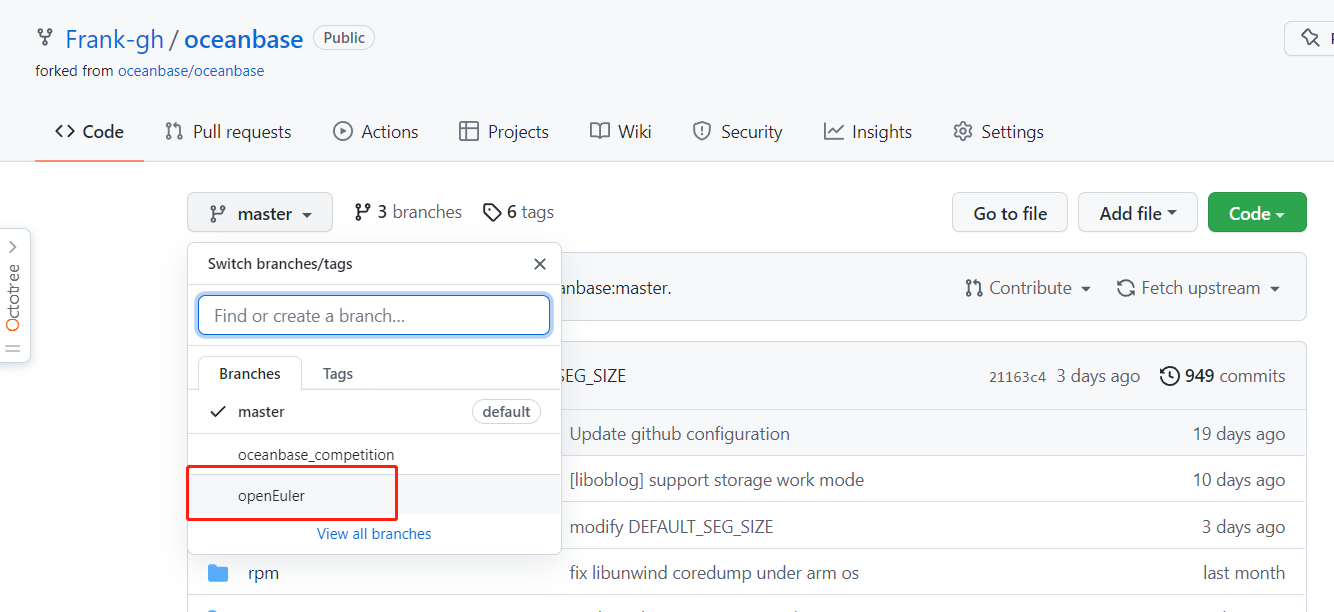Viewport: 1334px width, 612px height.
Task: Open the Security tab
Action: click(x=738, y=132)
